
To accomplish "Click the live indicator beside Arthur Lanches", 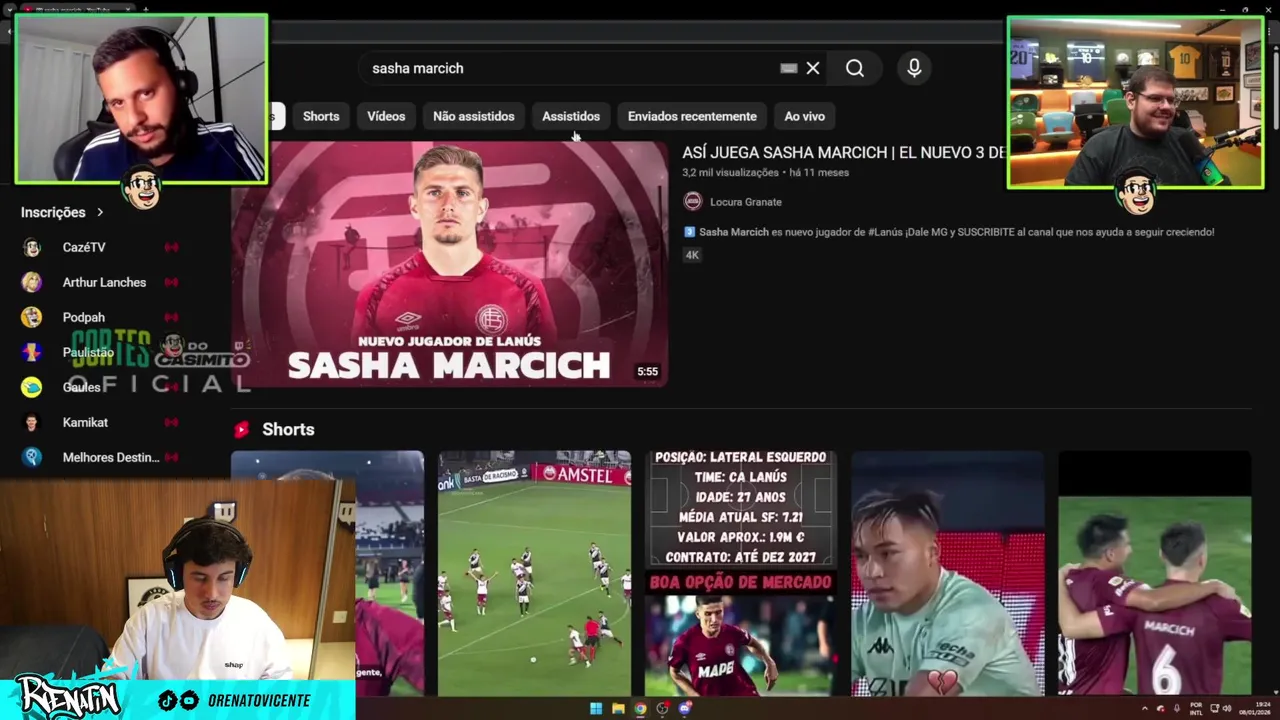I will click(x=171, y=282).
